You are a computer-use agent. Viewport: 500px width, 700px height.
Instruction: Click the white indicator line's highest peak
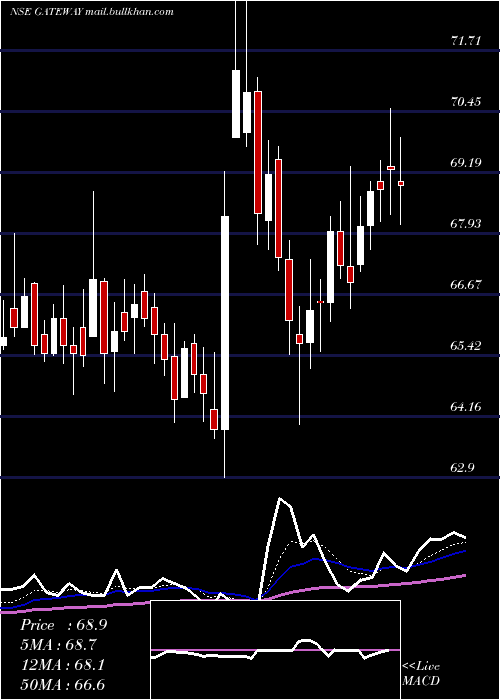point(280,498)
